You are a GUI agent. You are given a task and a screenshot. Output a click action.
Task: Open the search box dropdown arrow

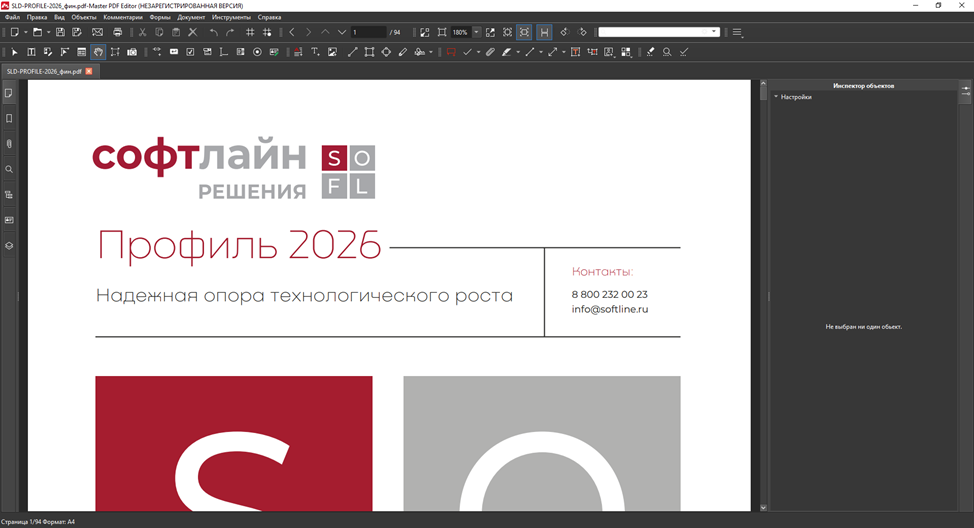coord(714,32)
